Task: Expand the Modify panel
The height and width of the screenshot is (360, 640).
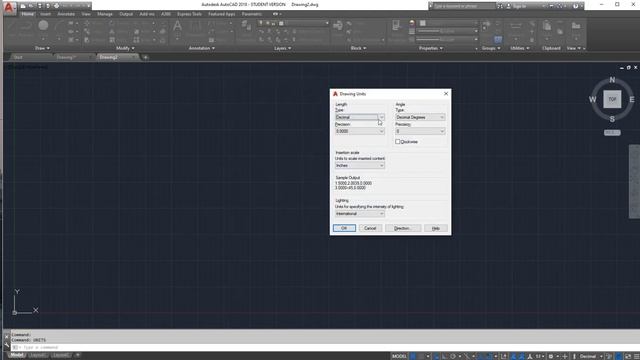Action: point(125,48)
